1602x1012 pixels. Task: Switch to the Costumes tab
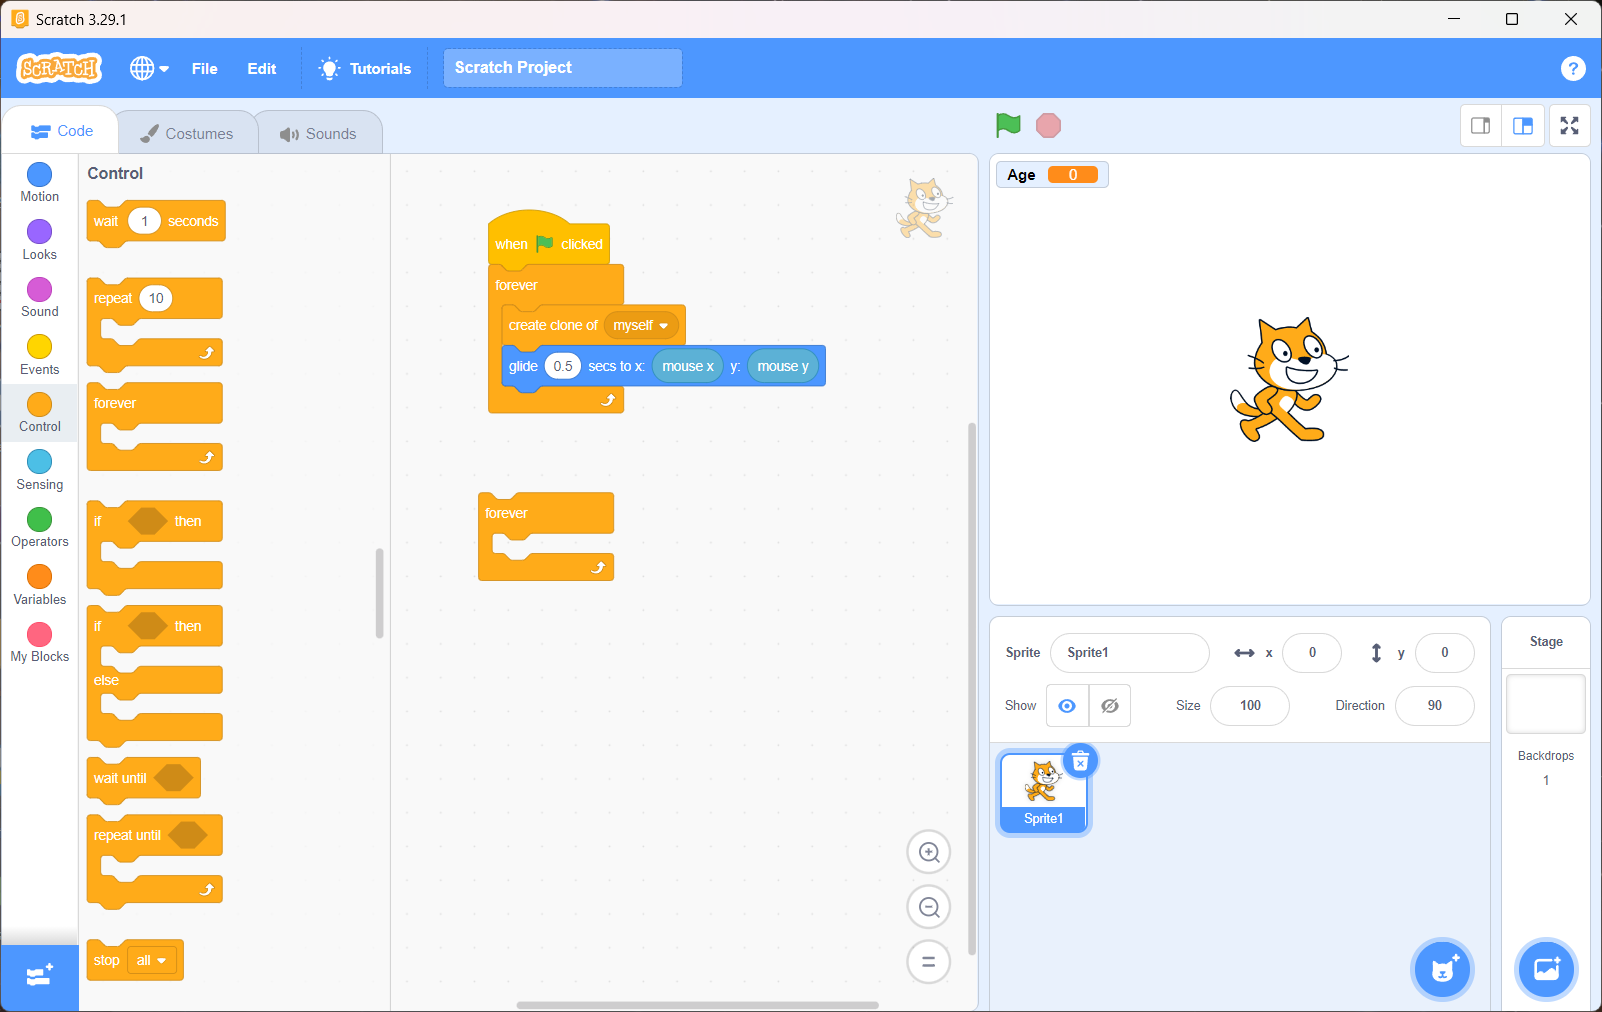pos(187,133)
